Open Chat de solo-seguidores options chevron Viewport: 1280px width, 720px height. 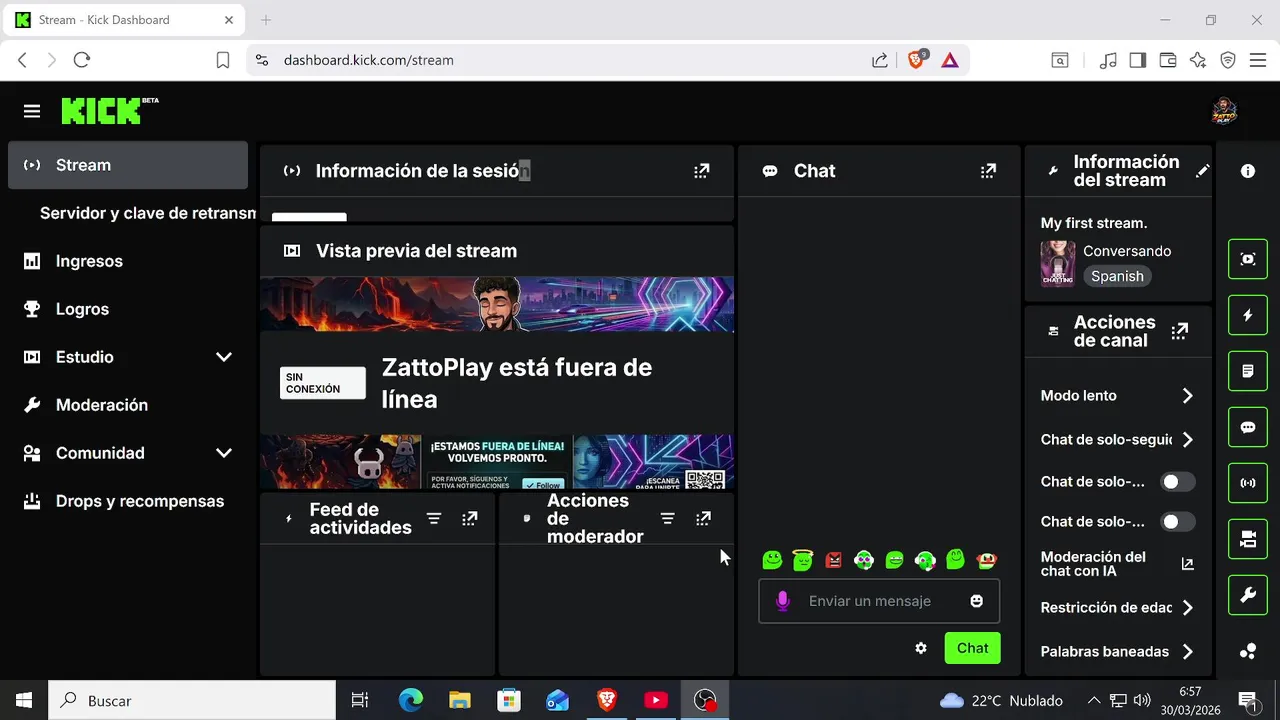pyautogui.click(x=1188, y=440)
